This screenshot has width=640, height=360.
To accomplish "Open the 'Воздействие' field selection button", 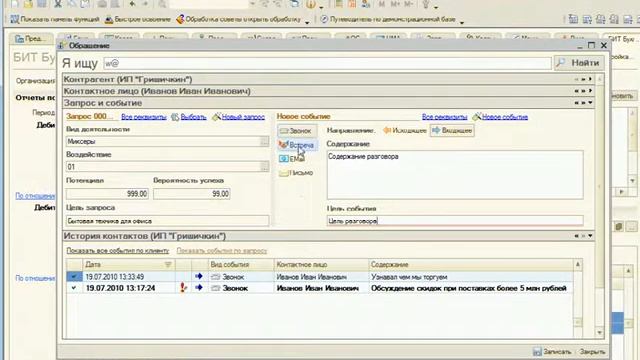I will point(264,167).
